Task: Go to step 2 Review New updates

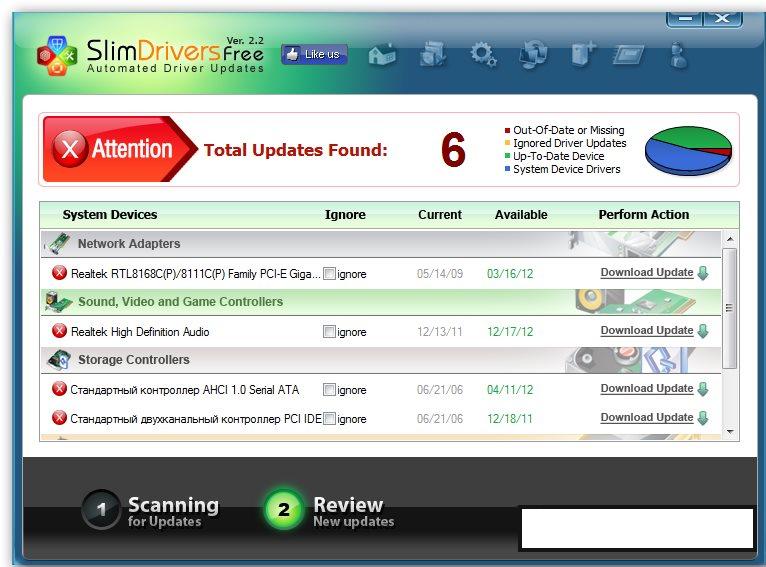Action: point(330,510)
